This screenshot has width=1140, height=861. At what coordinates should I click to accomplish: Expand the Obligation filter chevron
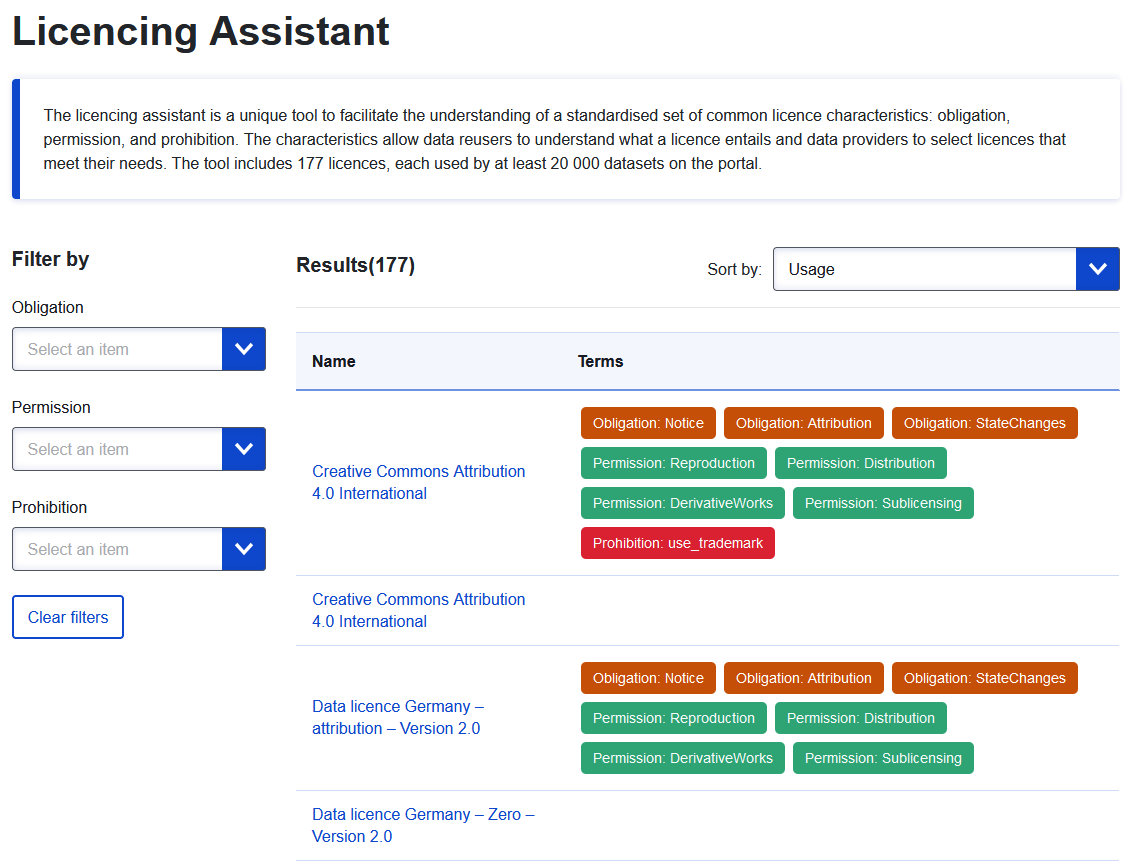point(243,349)
